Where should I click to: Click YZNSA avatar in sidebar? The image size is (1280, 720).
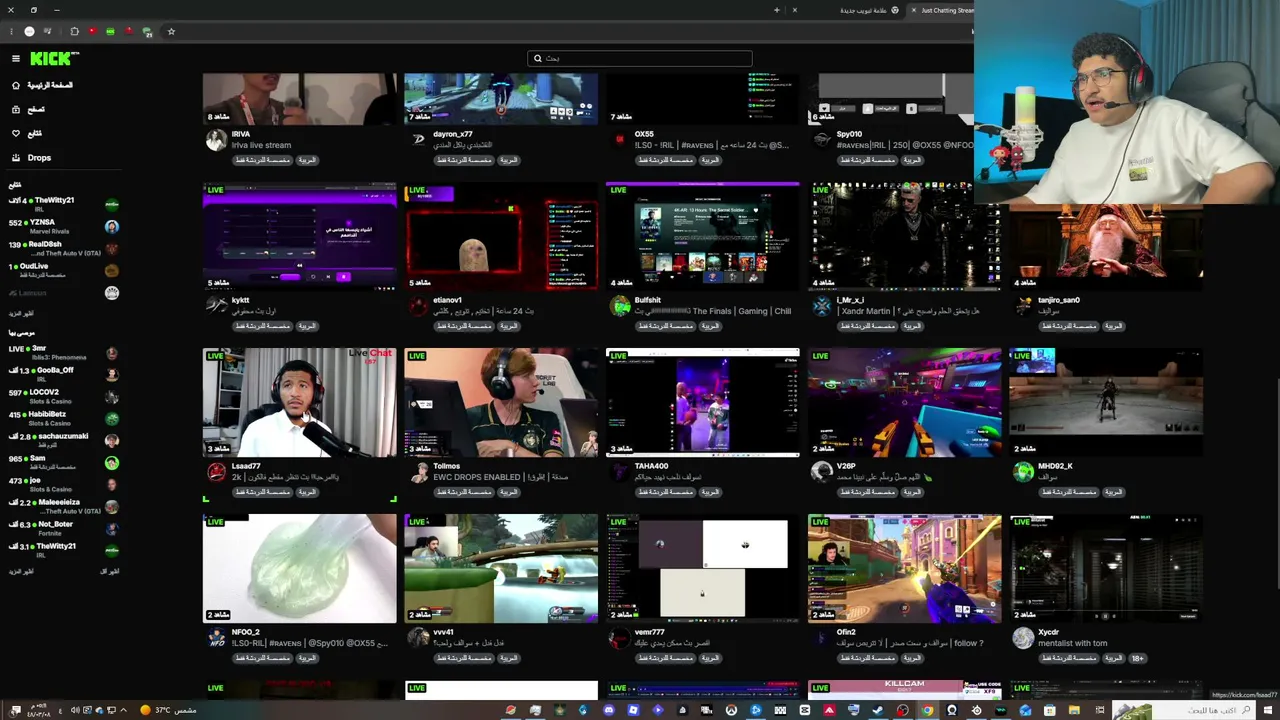coord(112,227)
